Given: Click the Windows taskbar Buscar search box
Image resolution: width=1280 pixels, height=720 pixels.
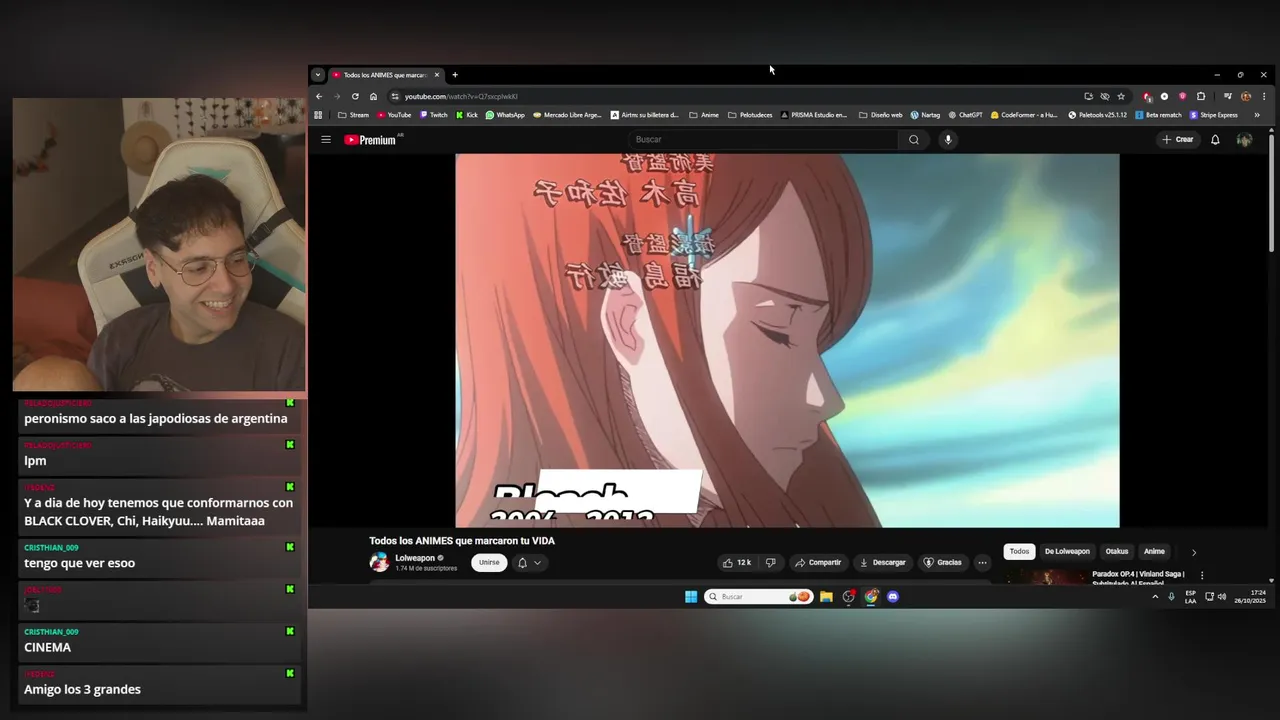Looking at the screenshot, I should [x=758, y=597].
